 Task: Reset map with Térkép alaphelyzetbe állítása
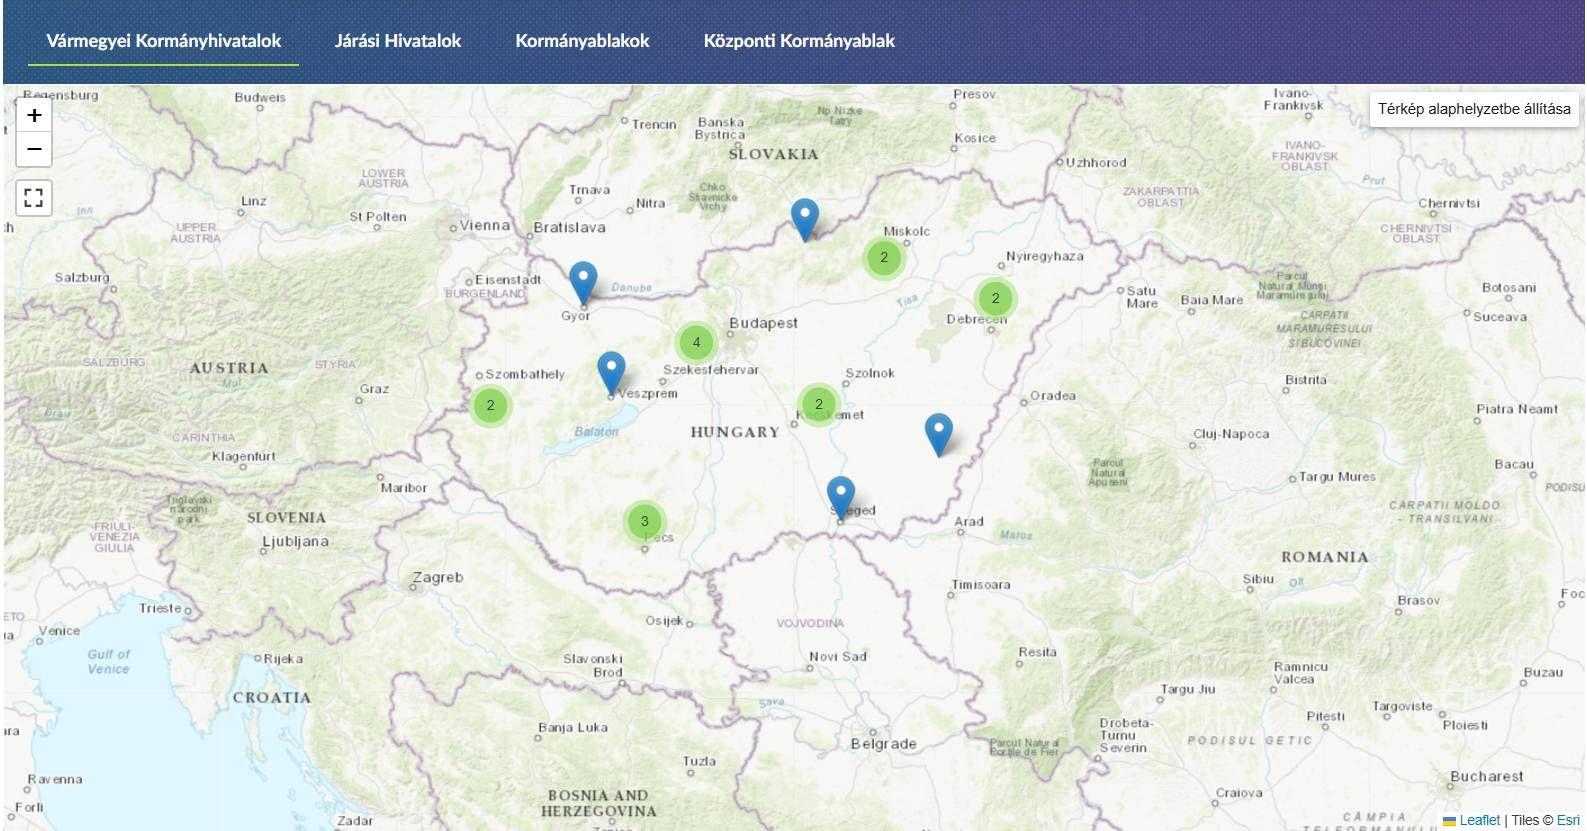pos(1473,109)
